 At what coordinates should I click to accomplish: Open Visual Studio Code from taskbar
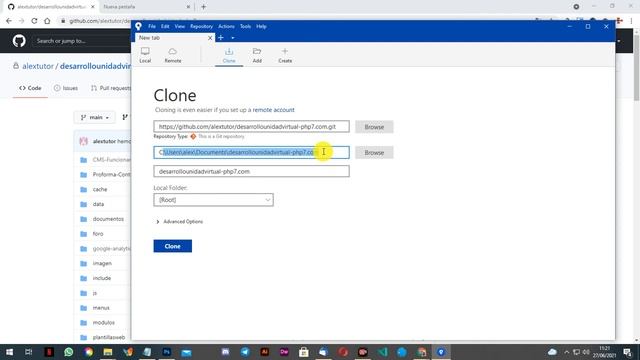pyautogui.click(x=382, y=352)
